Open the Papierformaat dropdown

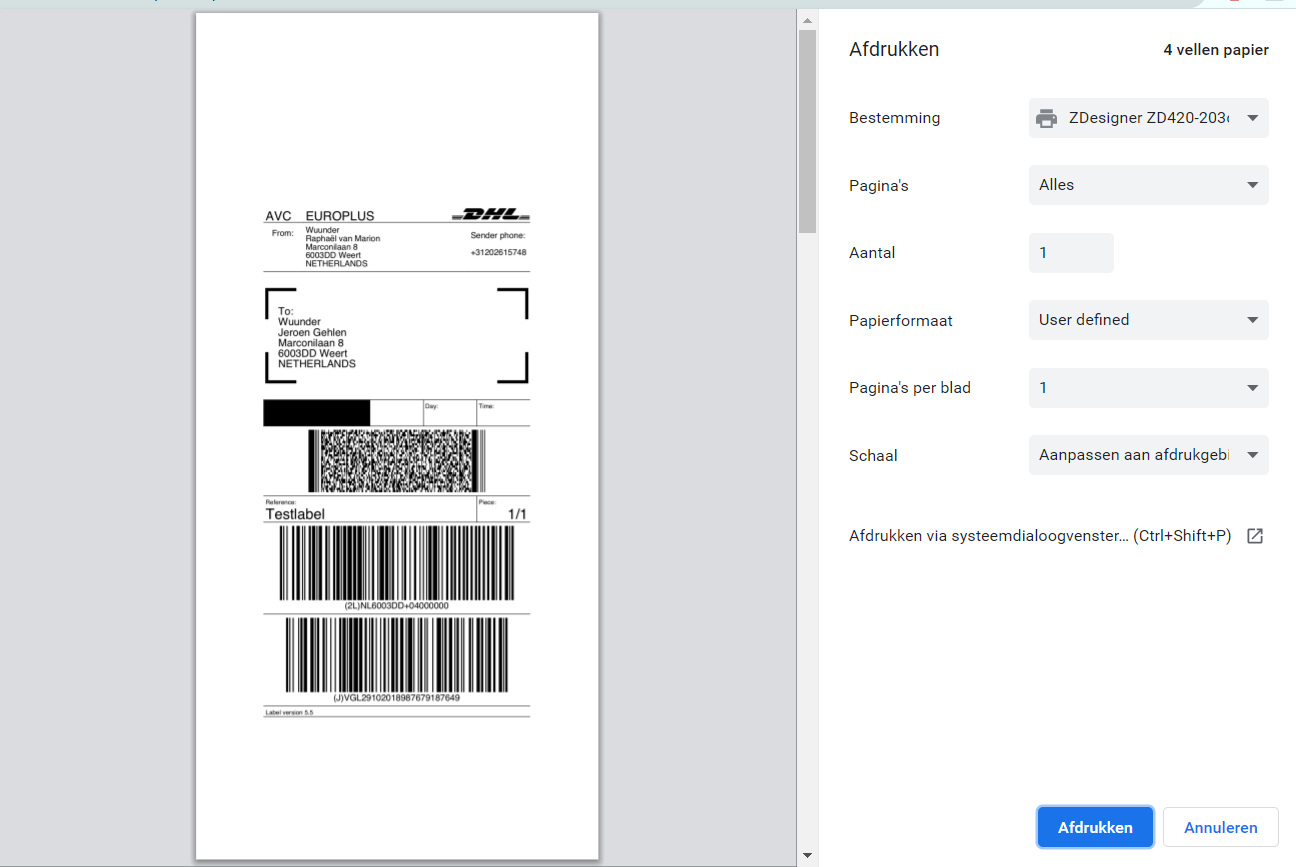[x=1148, y=319]
